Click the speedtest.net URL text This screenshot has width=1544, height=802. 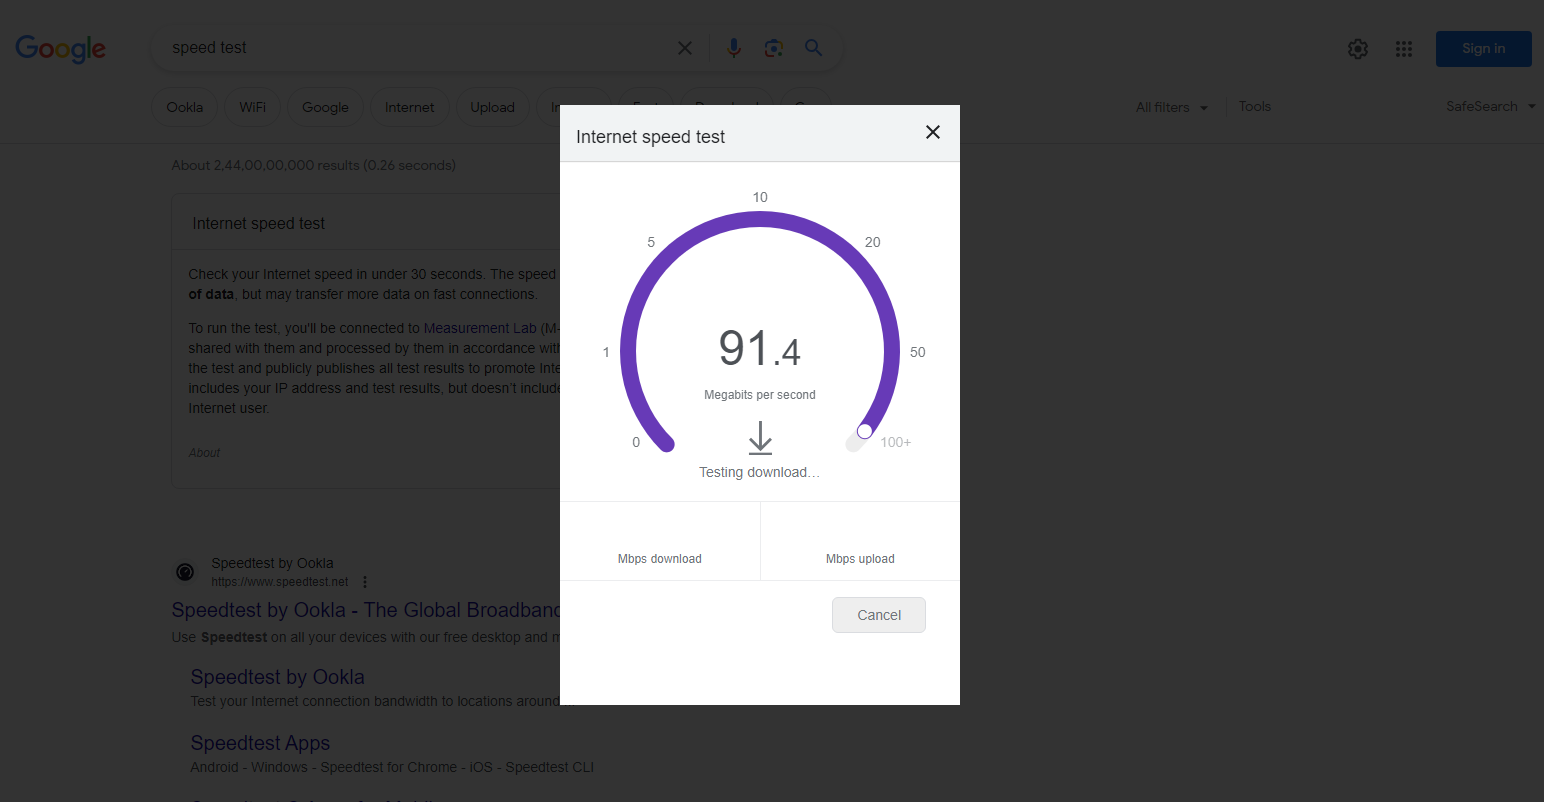(280, 582)
